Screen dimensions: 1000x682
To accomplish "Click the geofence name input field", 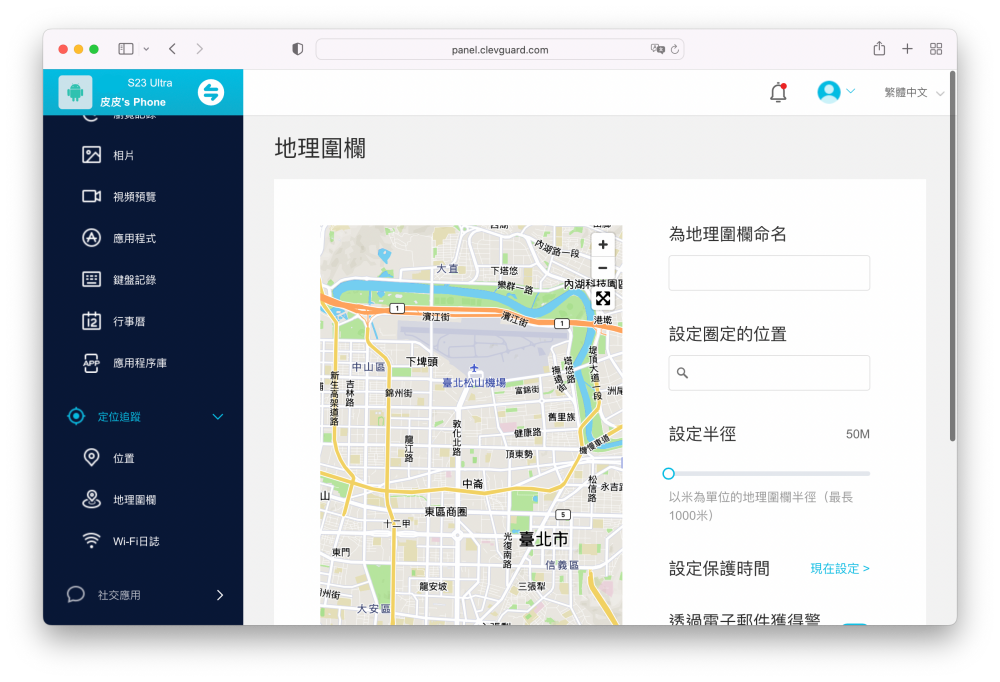I will (768, 273).
